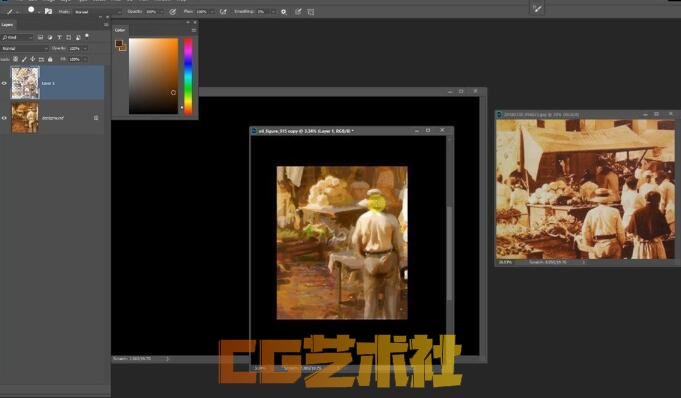Viewport: 681px width, 398px height.
Task: Open layer Opacity dropdown arrow
Action: point(85,48)
